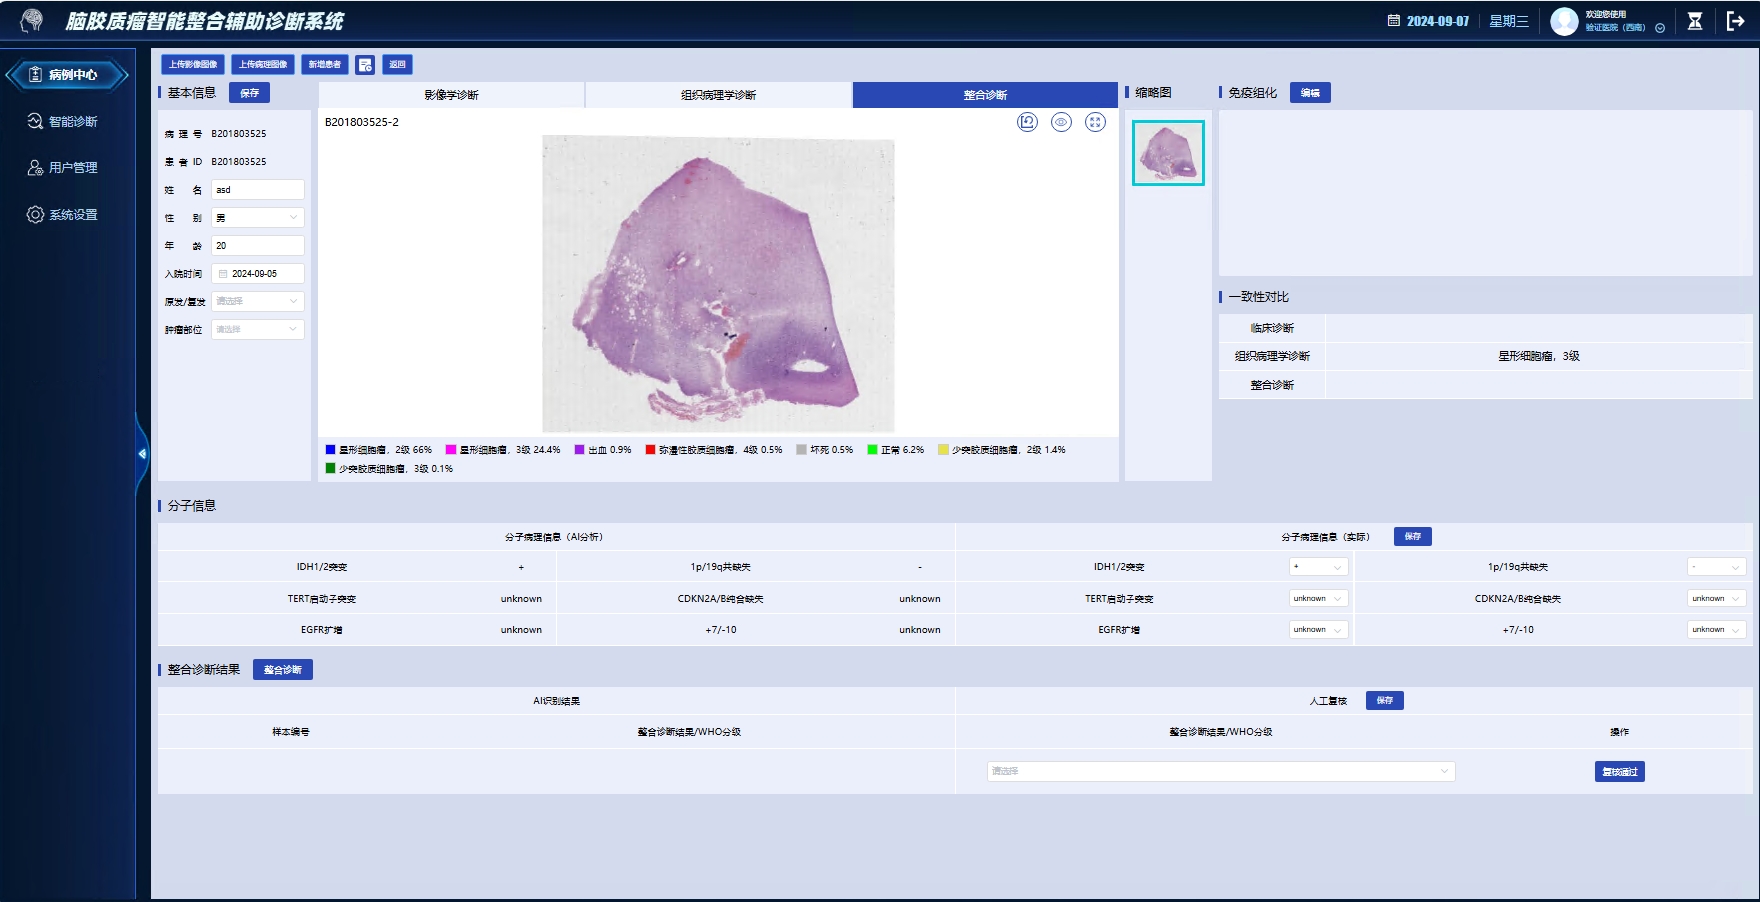
Task: Open the 整合诊断结果/WHO分级 select box
Action: click(1221, 771)
